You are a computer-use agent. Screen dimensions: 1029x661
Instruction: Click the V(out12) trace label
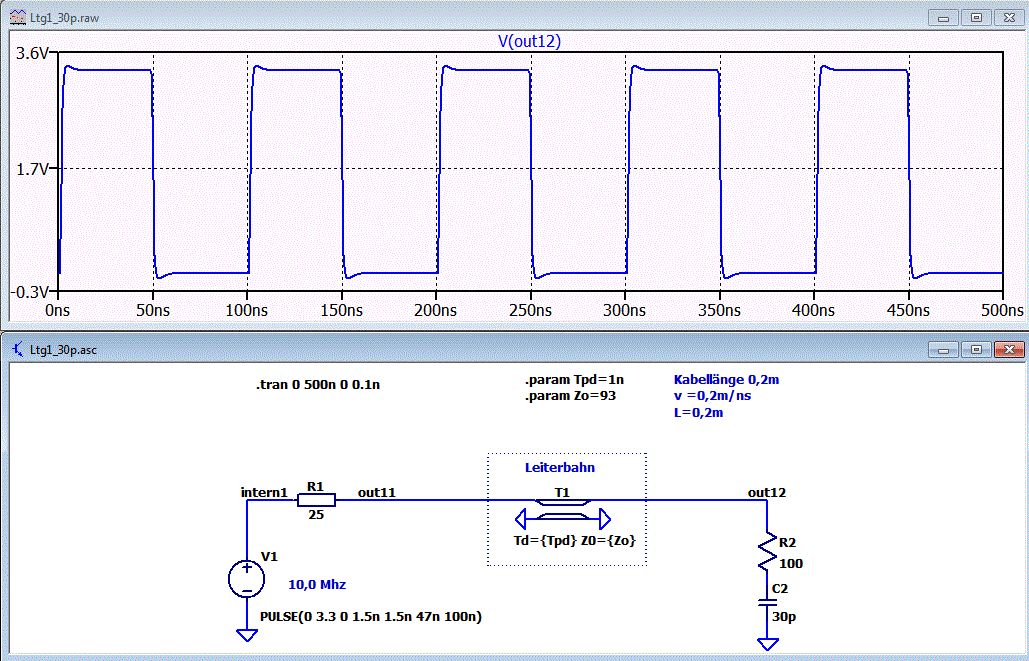pos(529,41)
